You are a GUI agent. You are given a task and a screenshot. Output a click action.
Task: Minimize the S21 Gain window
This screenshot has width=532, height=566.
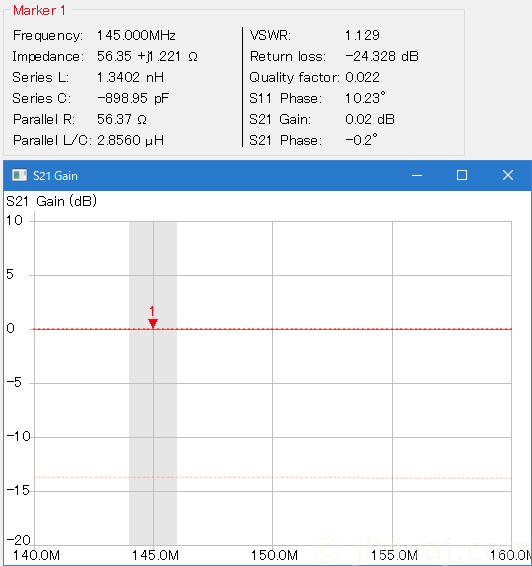(417, 175)
